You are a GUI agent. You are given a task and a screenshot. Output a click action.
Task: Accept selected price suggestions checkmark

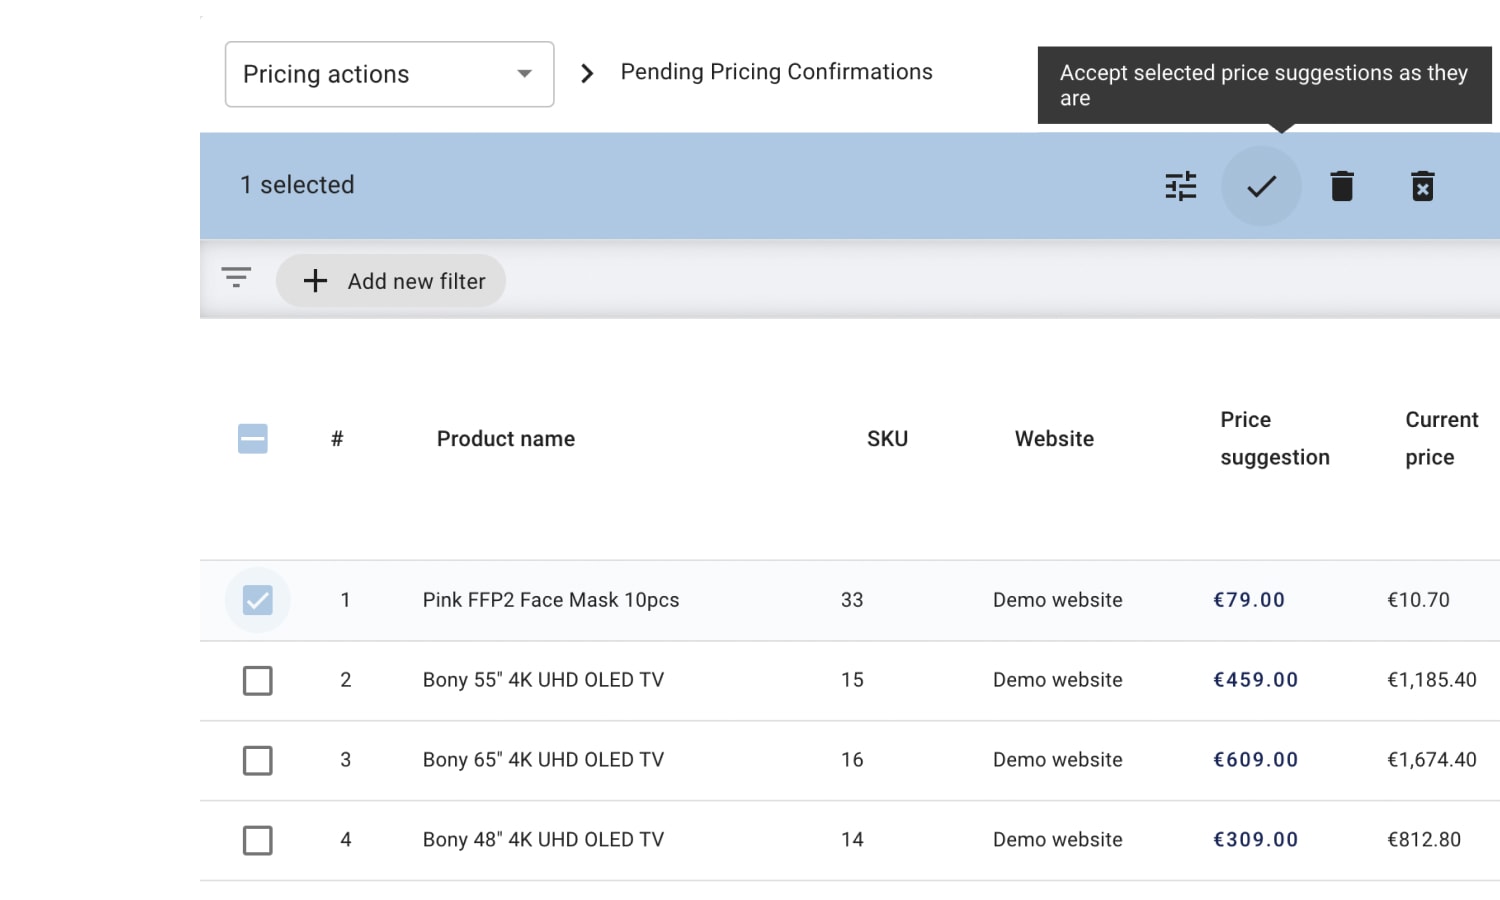click(1261, 186)
